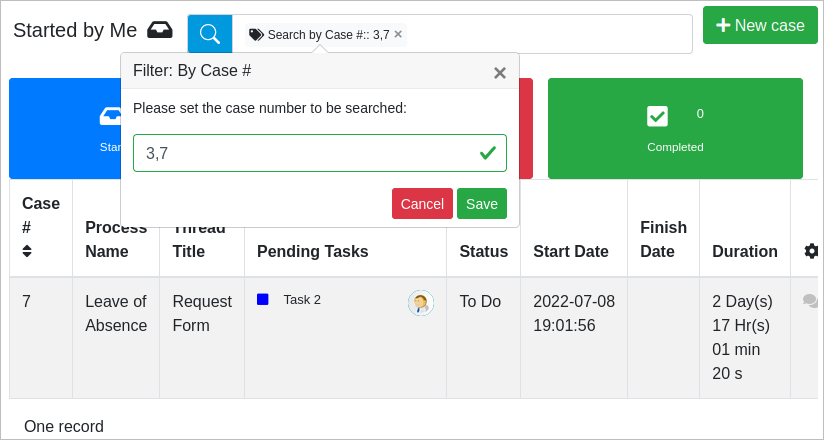Remove the Search by Case # filter tag
Viewport: 824px width, 440px height.
point(398,34)
